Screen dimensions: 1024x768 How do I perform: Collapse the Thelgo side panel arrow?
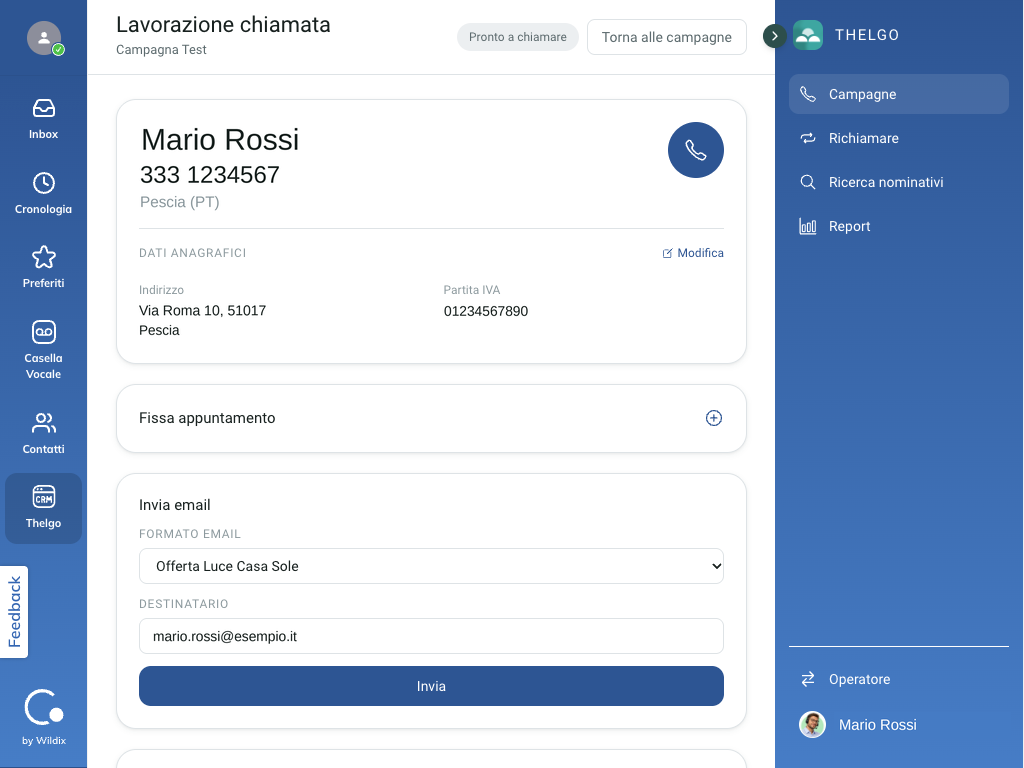[775, 36]
